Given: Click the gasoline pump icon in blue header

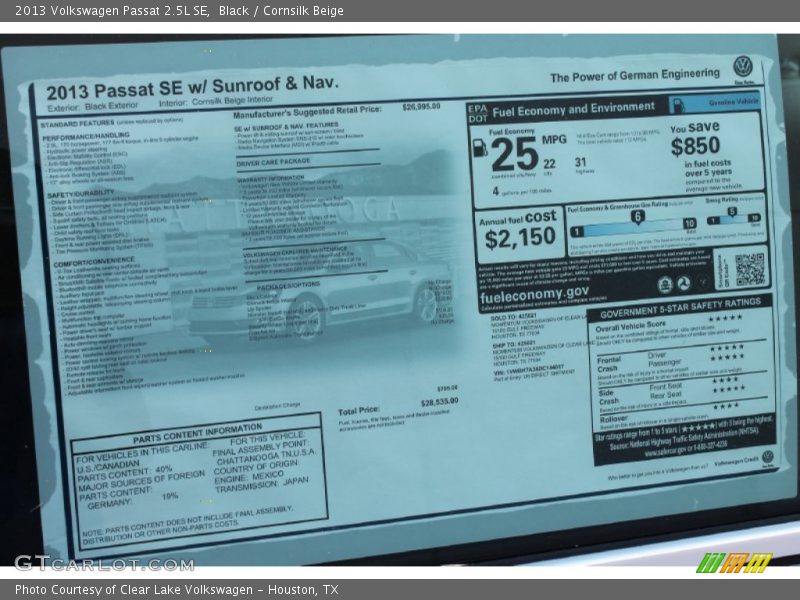Looking at the screenshot, I should tap(679, 106).
